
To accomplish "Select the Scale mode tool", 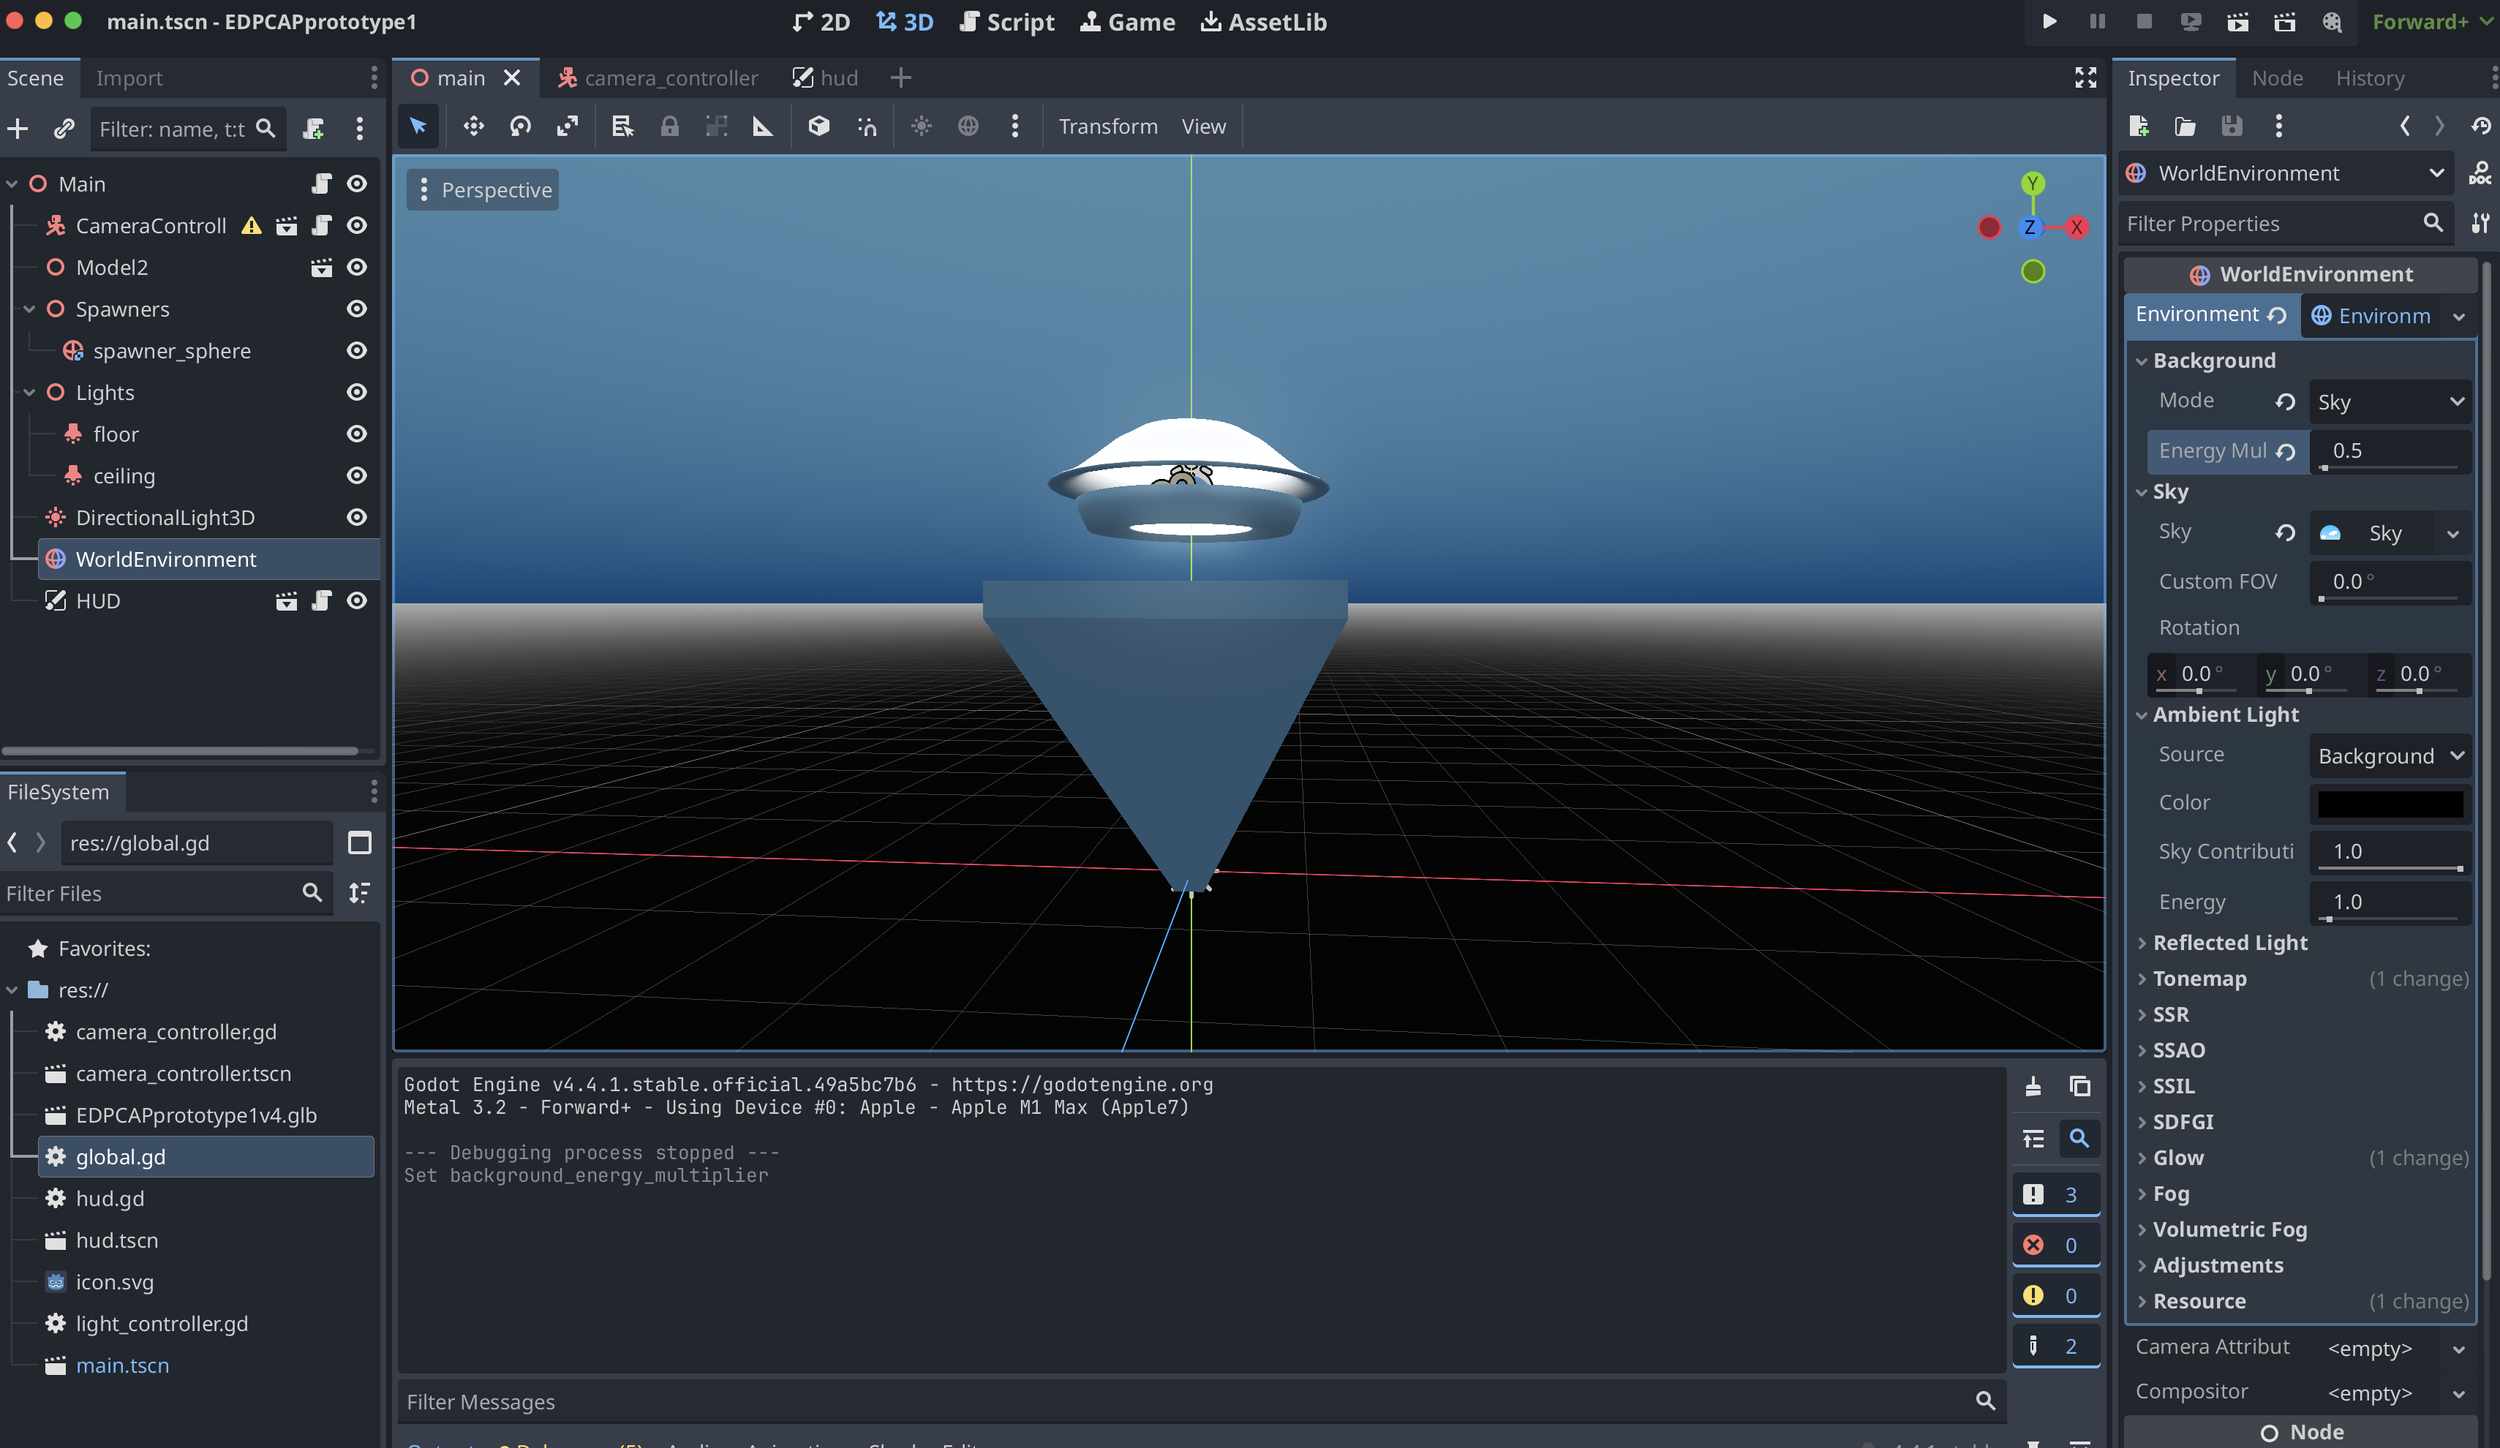I will click(567, 126).
